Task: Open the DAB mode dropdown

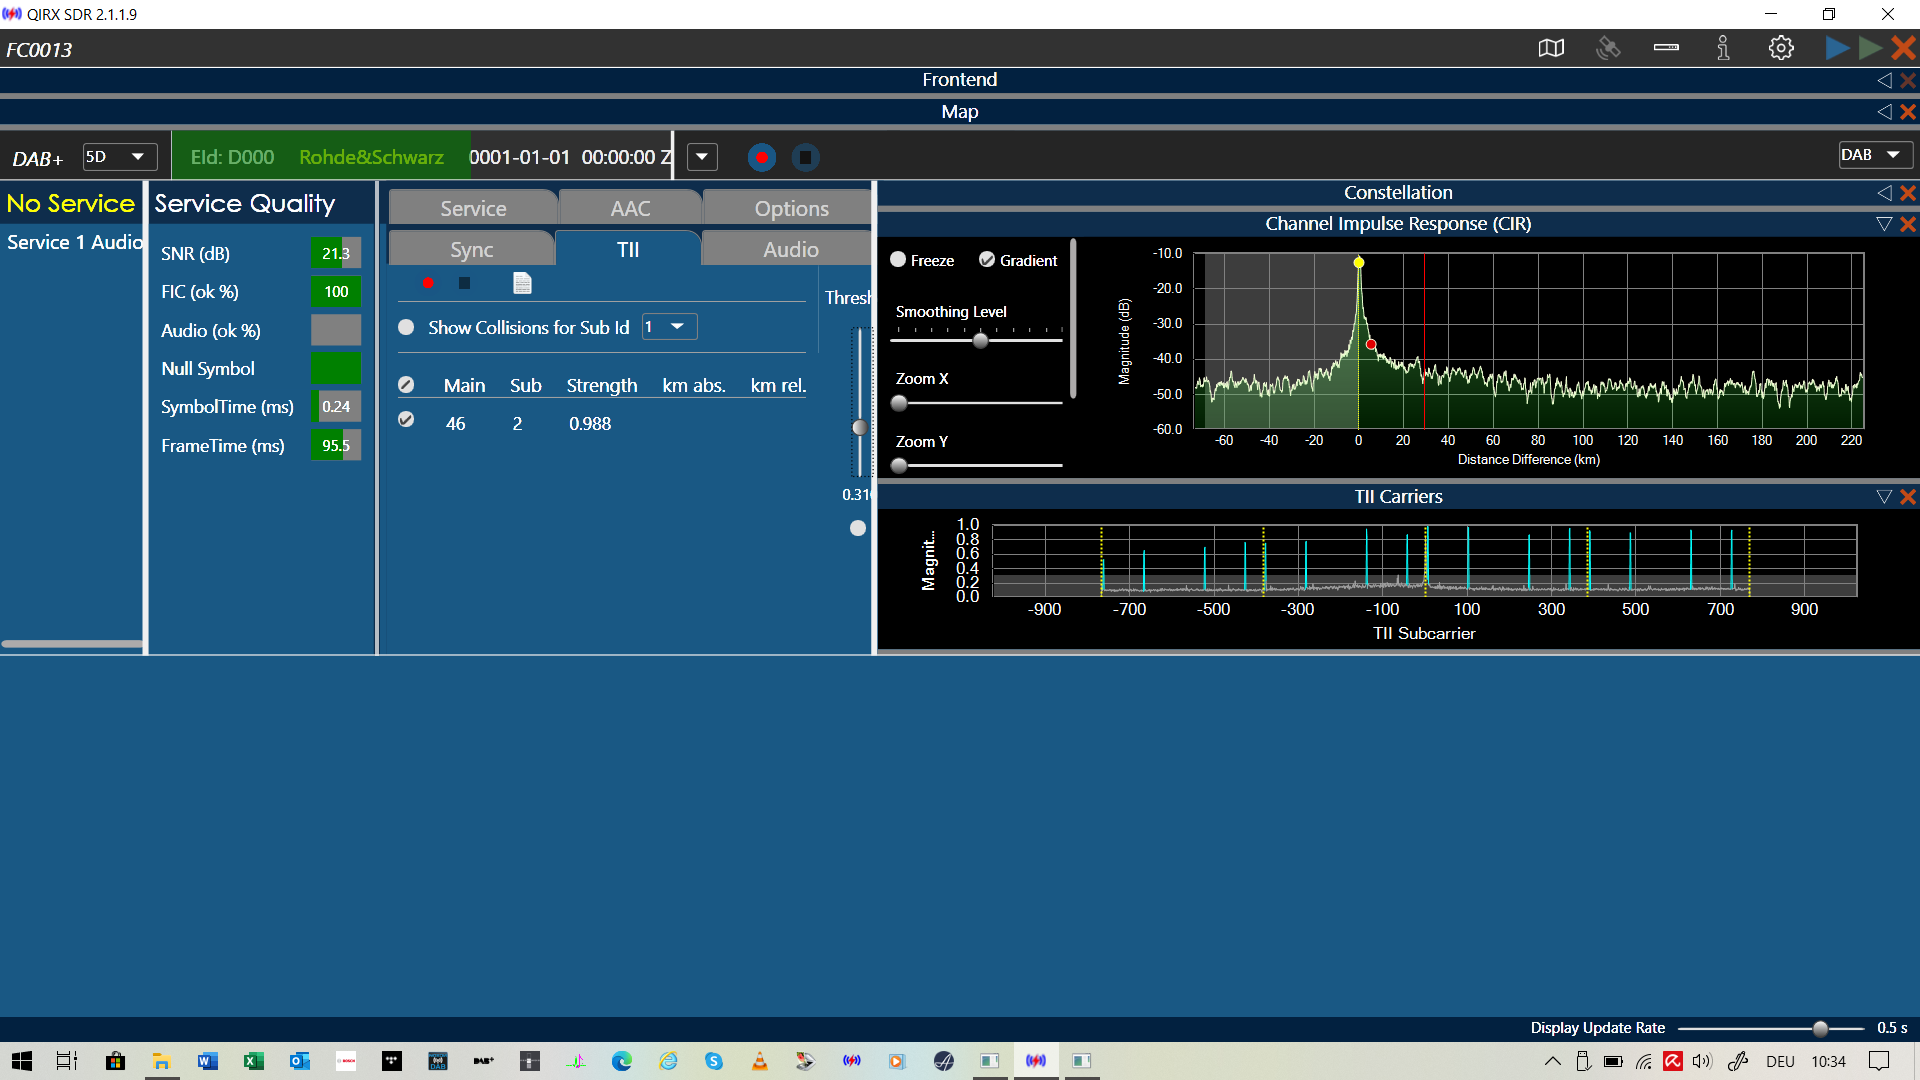Action: click(x=1874, y=155)
